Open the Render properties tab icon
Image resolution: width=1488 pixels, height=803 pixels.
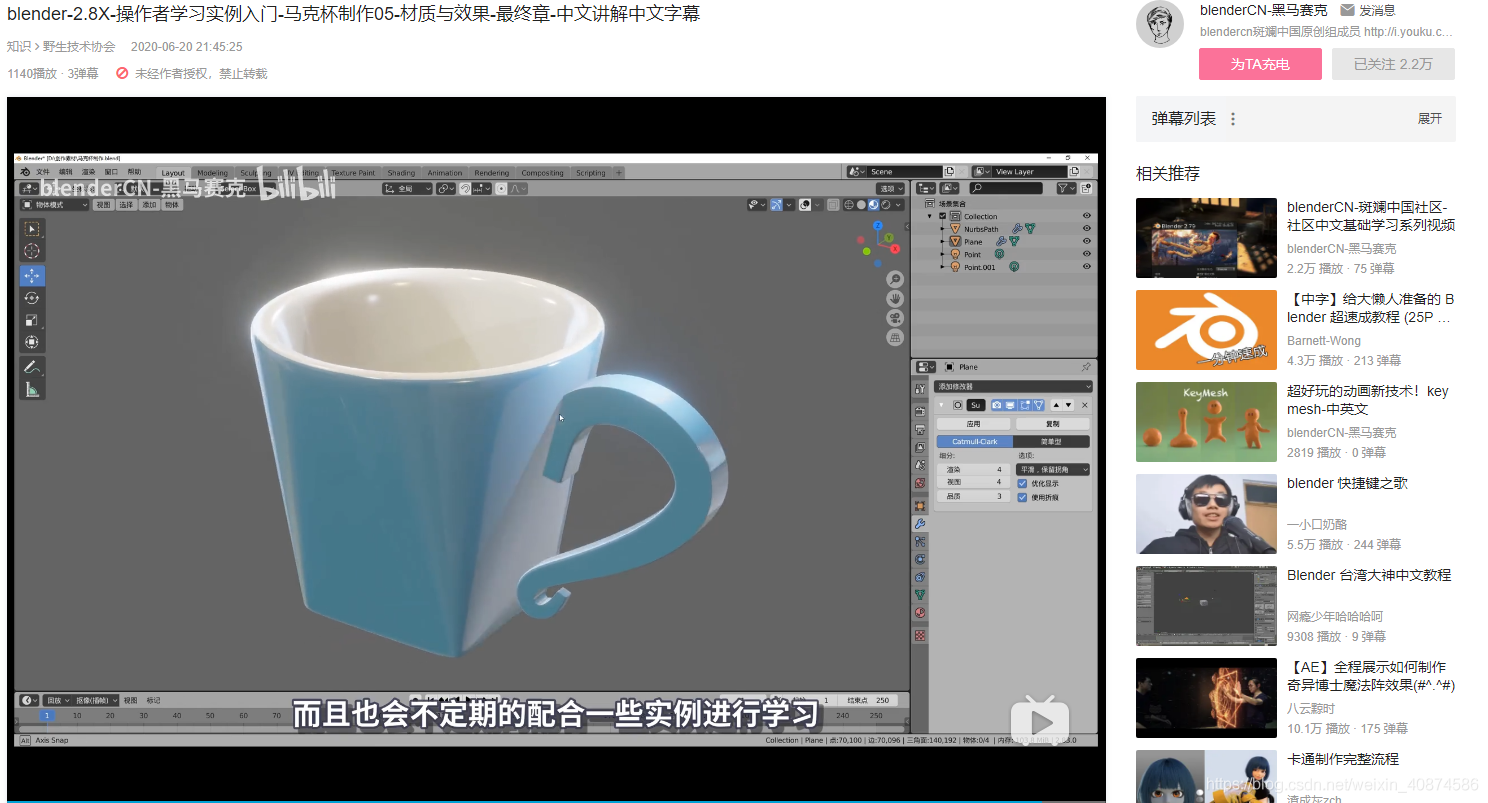tap(920, 411)
